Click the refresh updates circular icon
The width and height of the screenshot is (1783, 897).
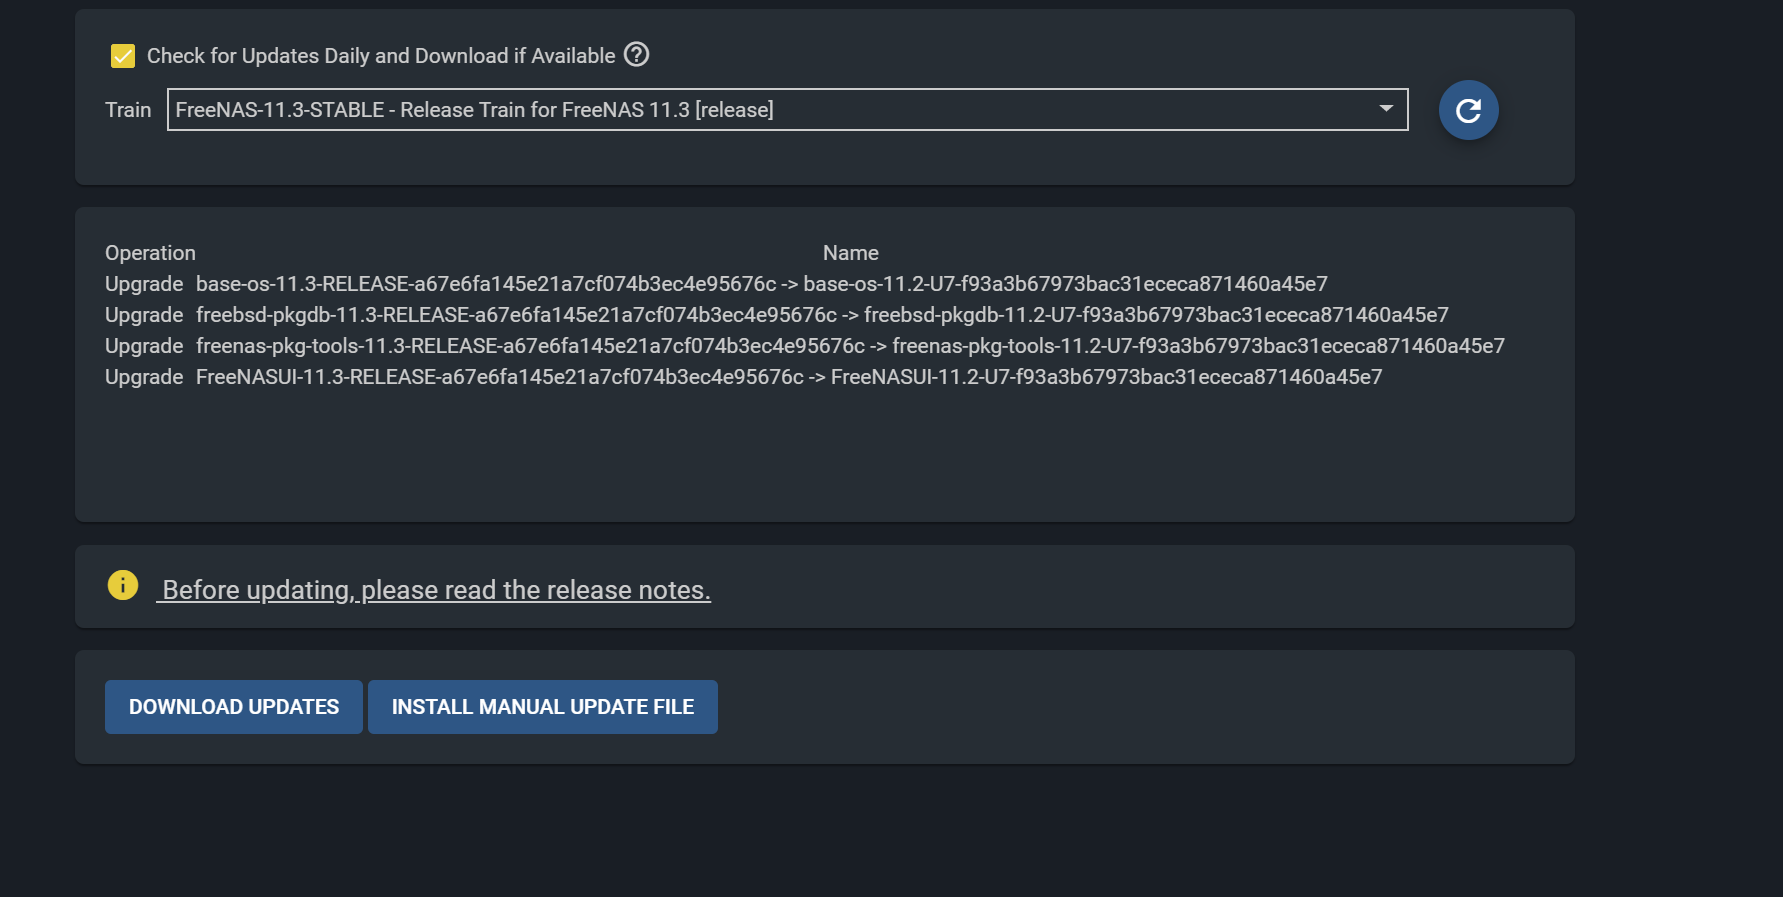[1468, 110]
